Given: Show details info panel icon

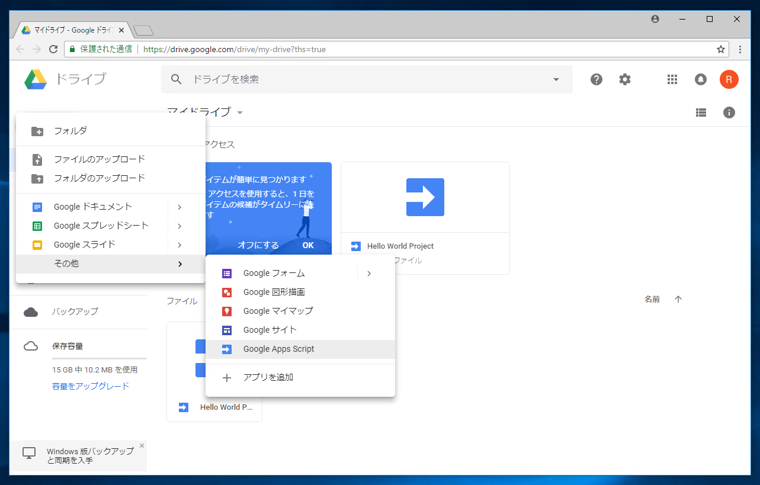Looking at the screenshot, I should tap(729, 112).
